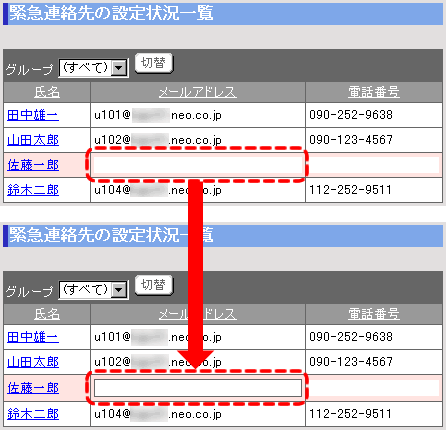
Task: Open 佐藤一郎 link in lower table
Action: tap(33, 388)
